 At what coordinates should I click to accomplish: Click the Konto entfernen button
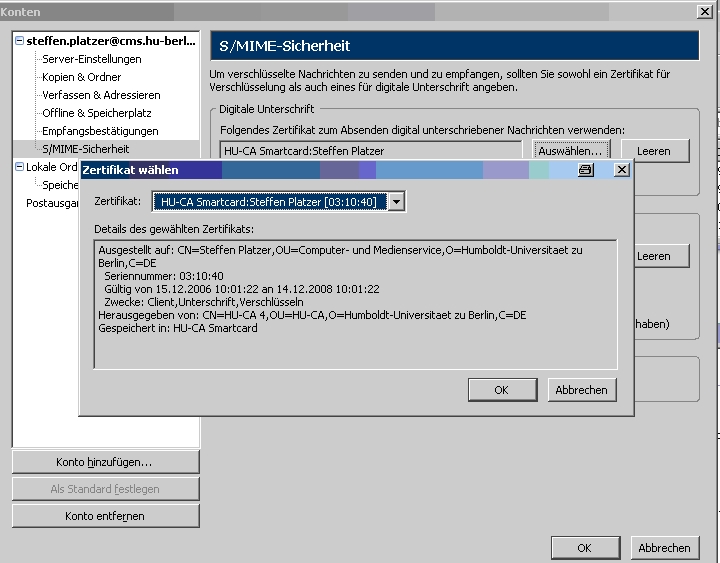[104, 516]
